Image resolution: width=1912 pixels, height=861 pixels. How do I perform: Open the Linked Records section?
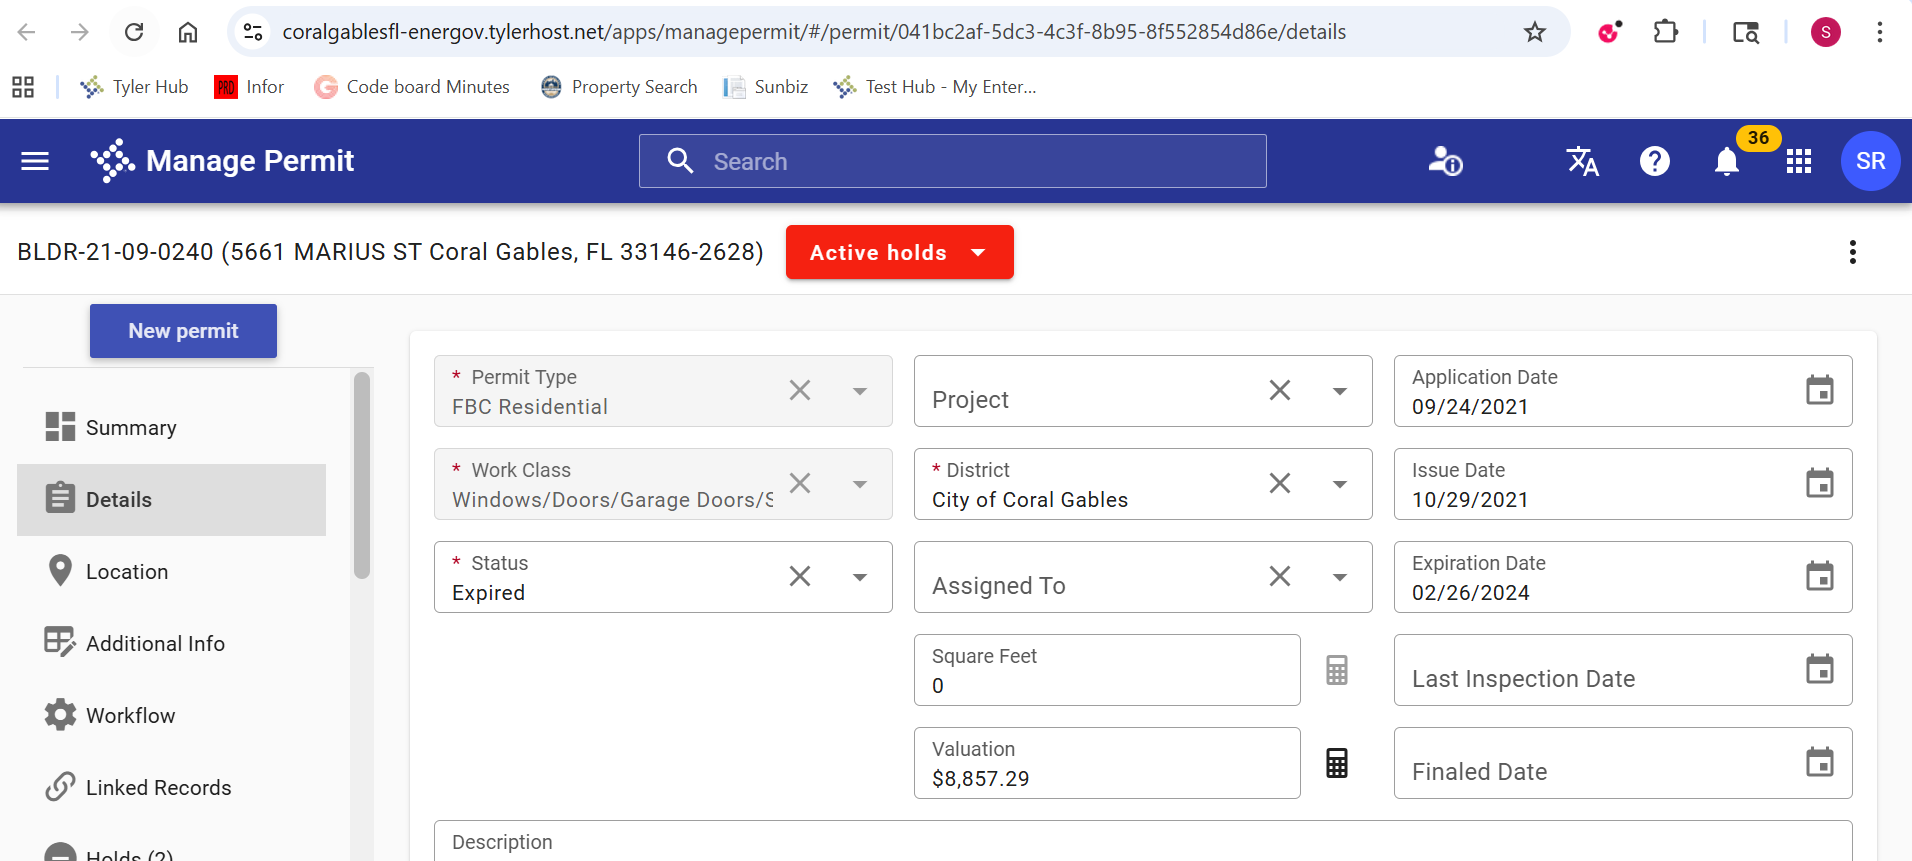(x=158, y=787)
